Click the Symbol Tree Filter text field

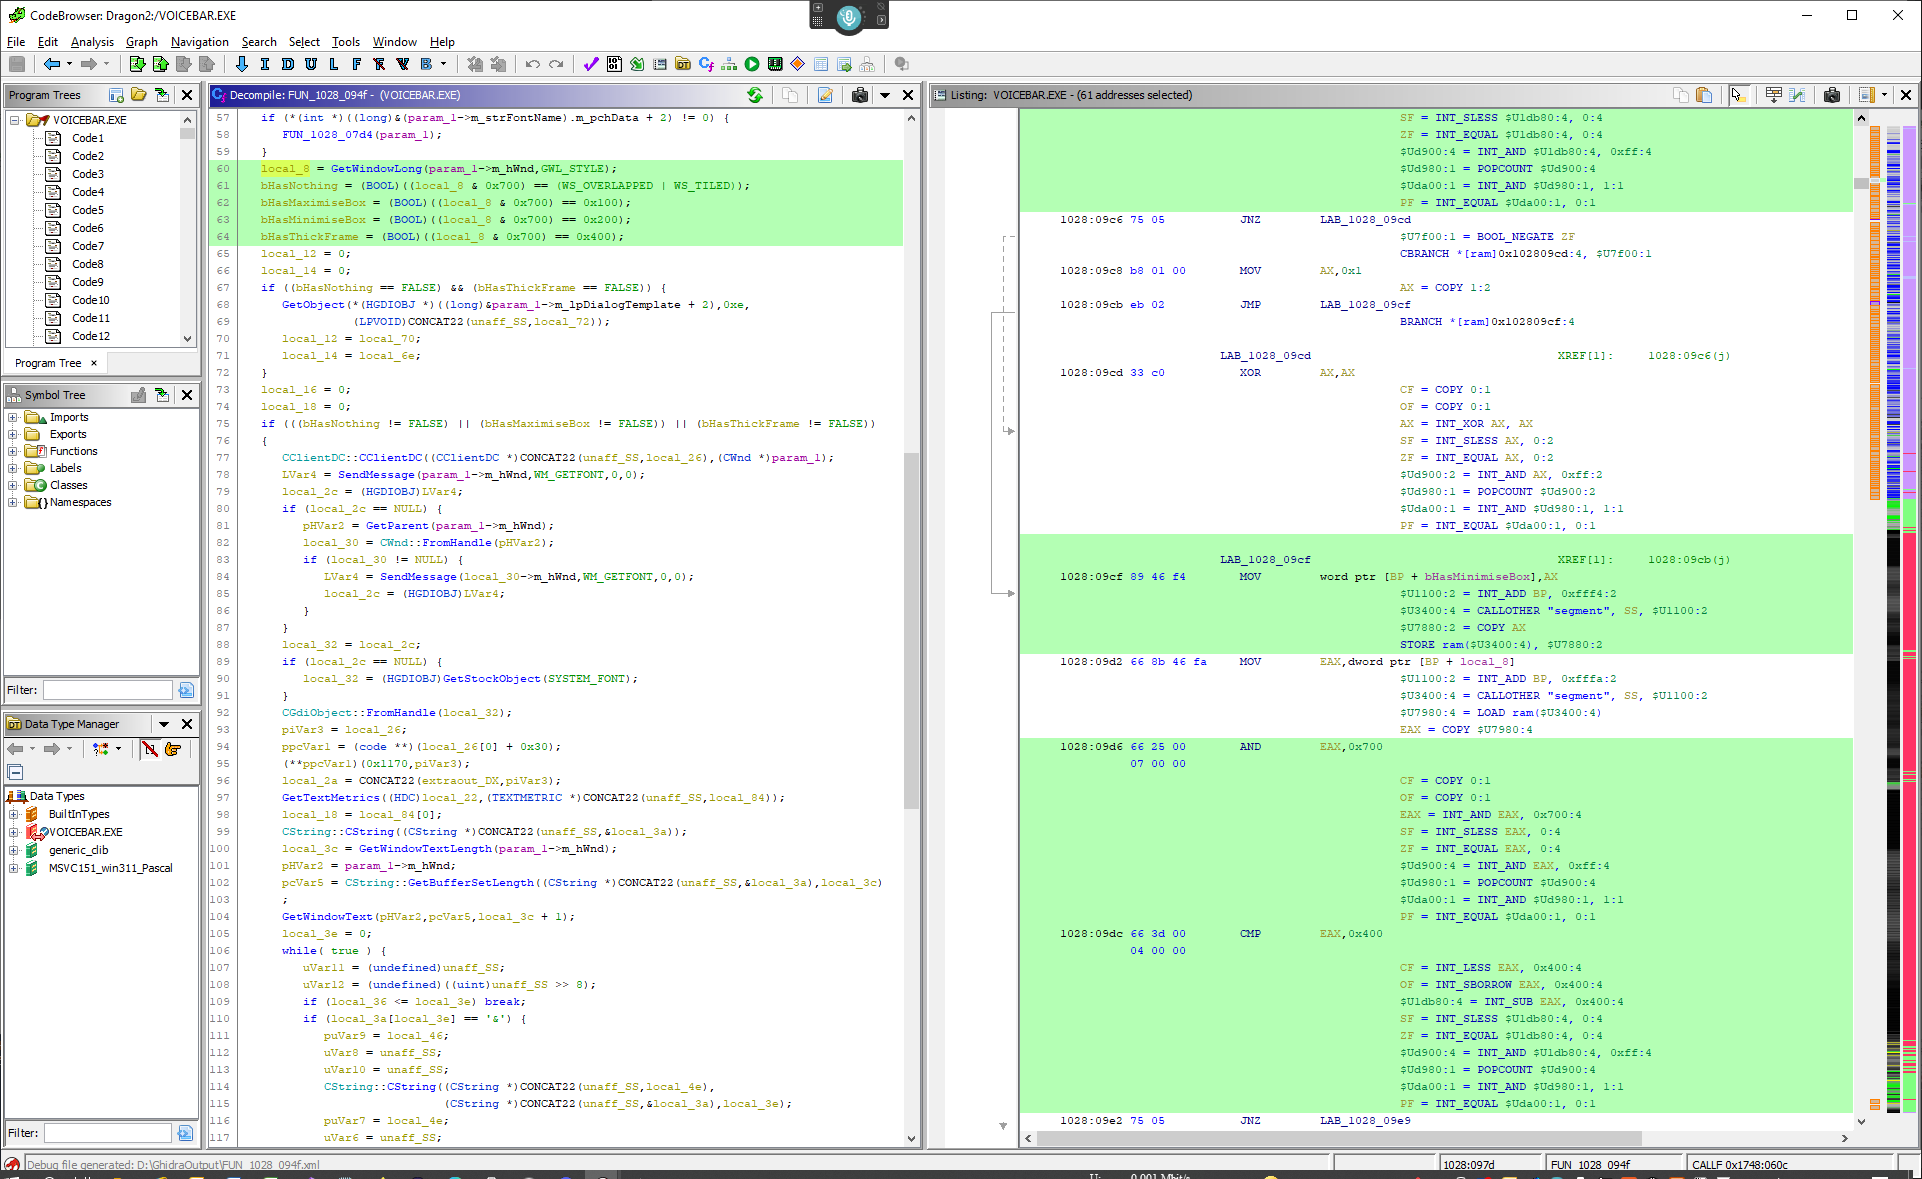pyautogui.click(x=108, y=690)
